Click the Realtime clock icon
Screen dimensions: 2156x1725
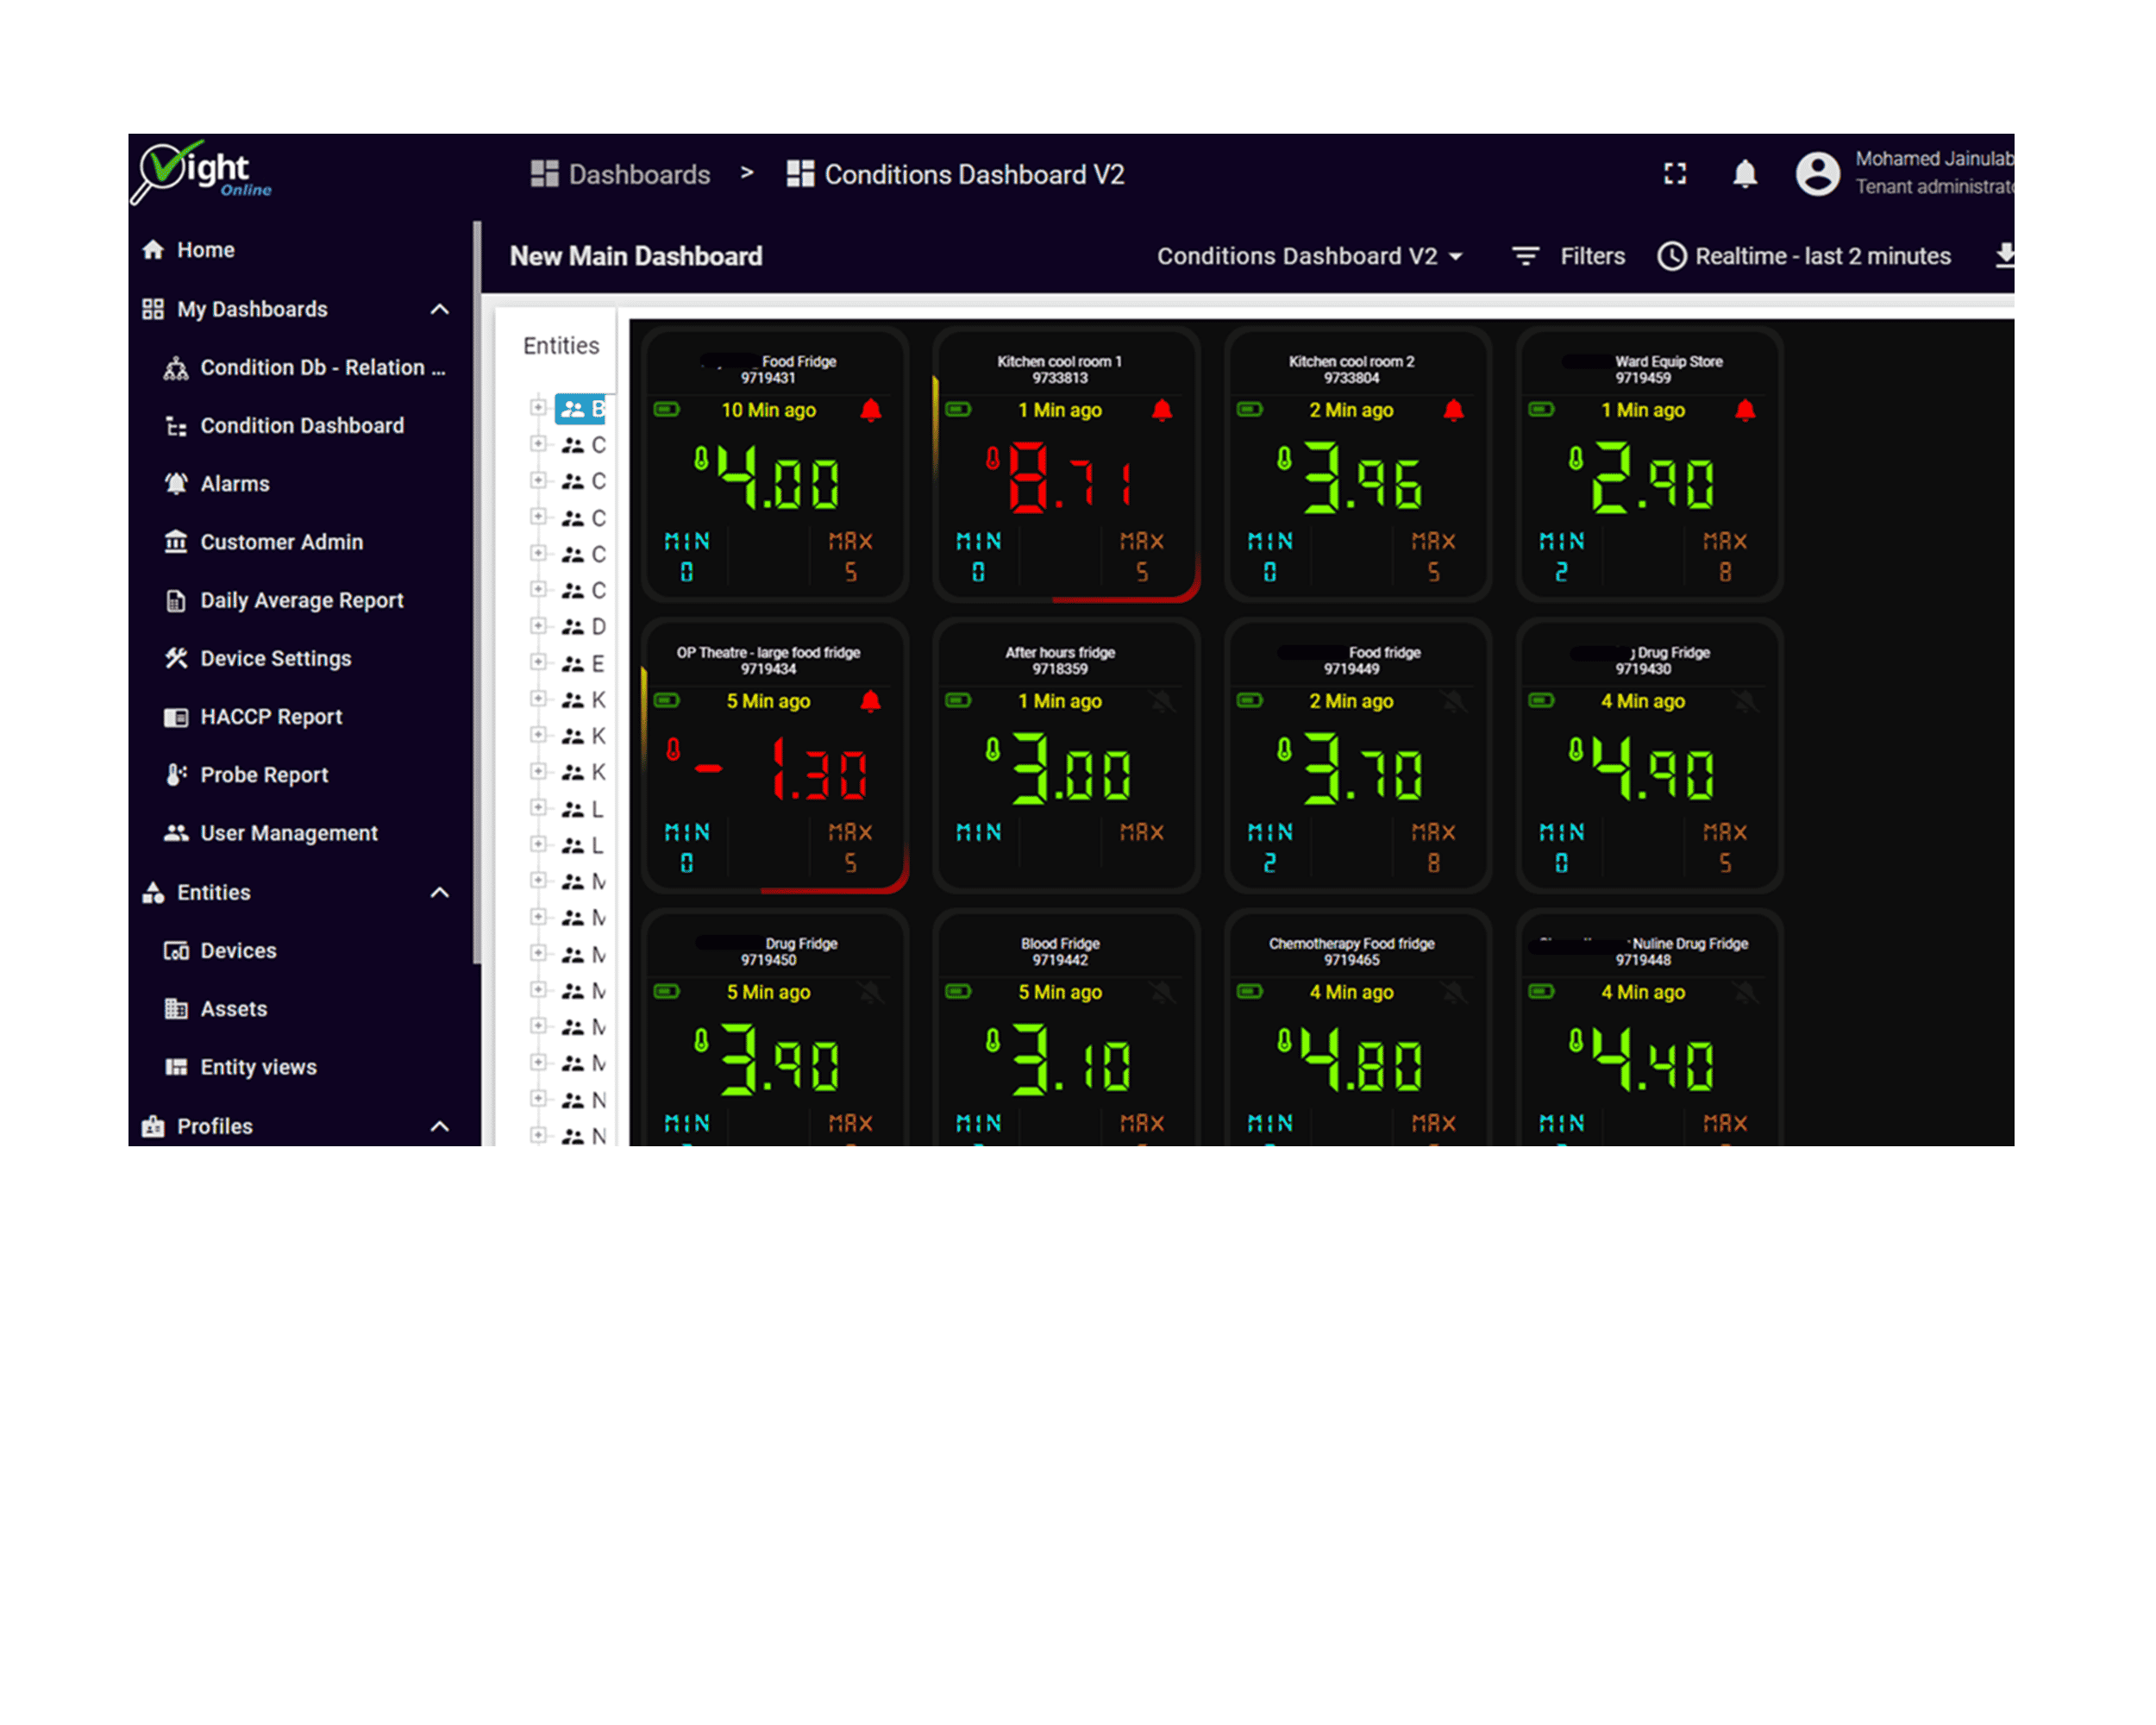click(1672, 256)
